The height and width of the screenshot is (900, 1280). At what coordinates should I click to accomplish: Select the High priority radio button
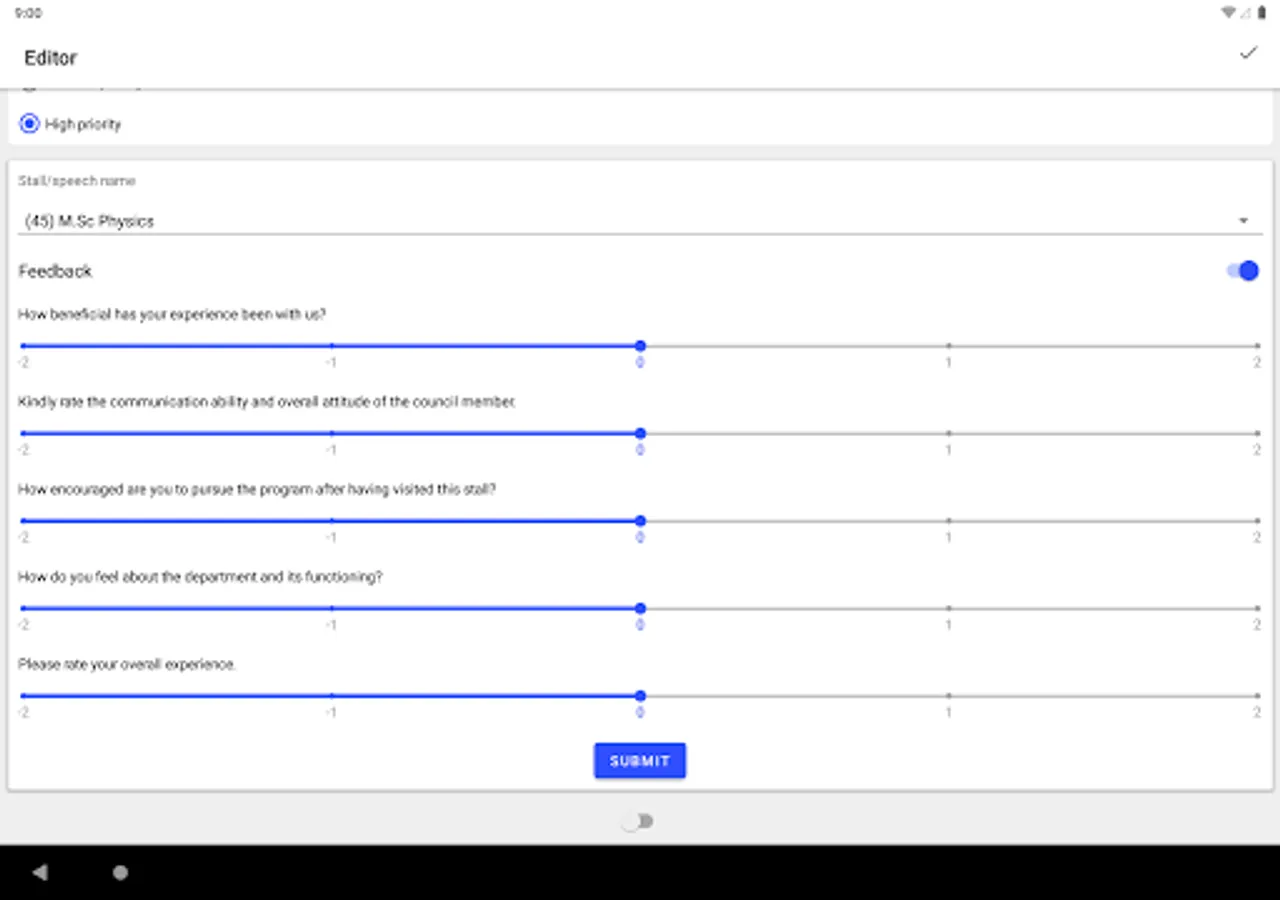coord(29,124)
